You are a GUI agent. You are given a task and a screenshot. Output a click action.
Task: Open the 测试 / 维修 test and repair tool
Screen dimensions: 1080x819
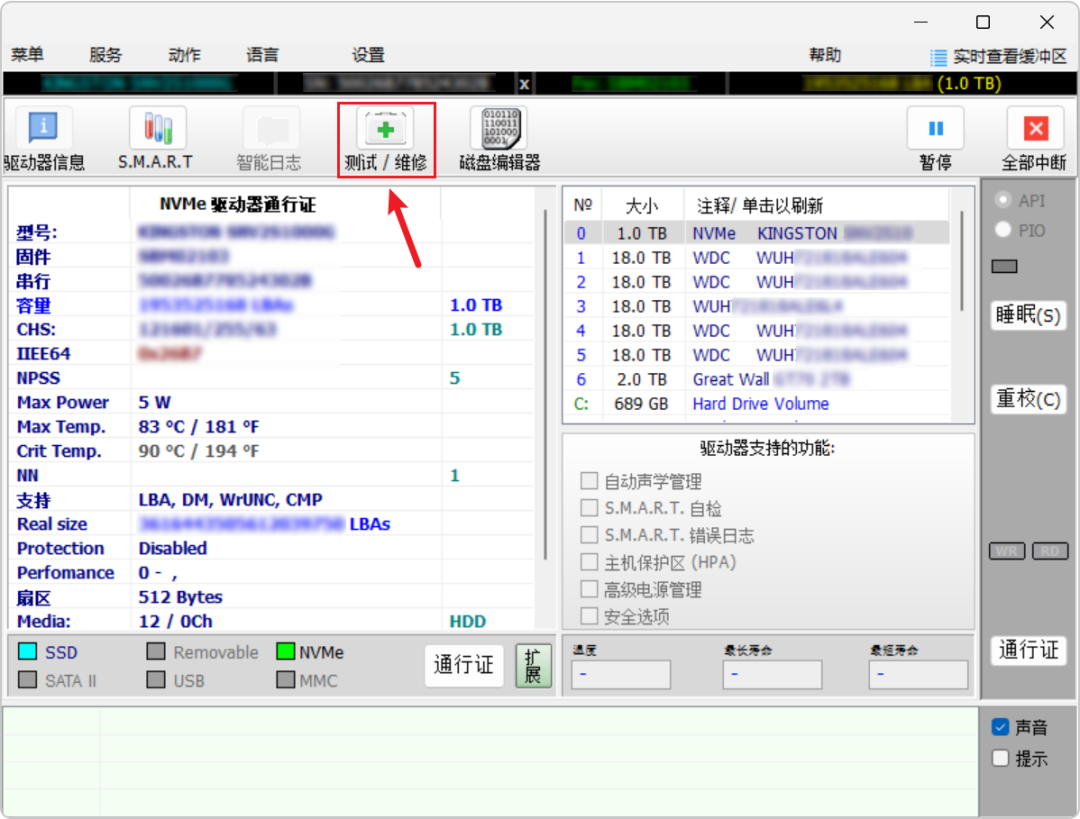coord(386,139)
